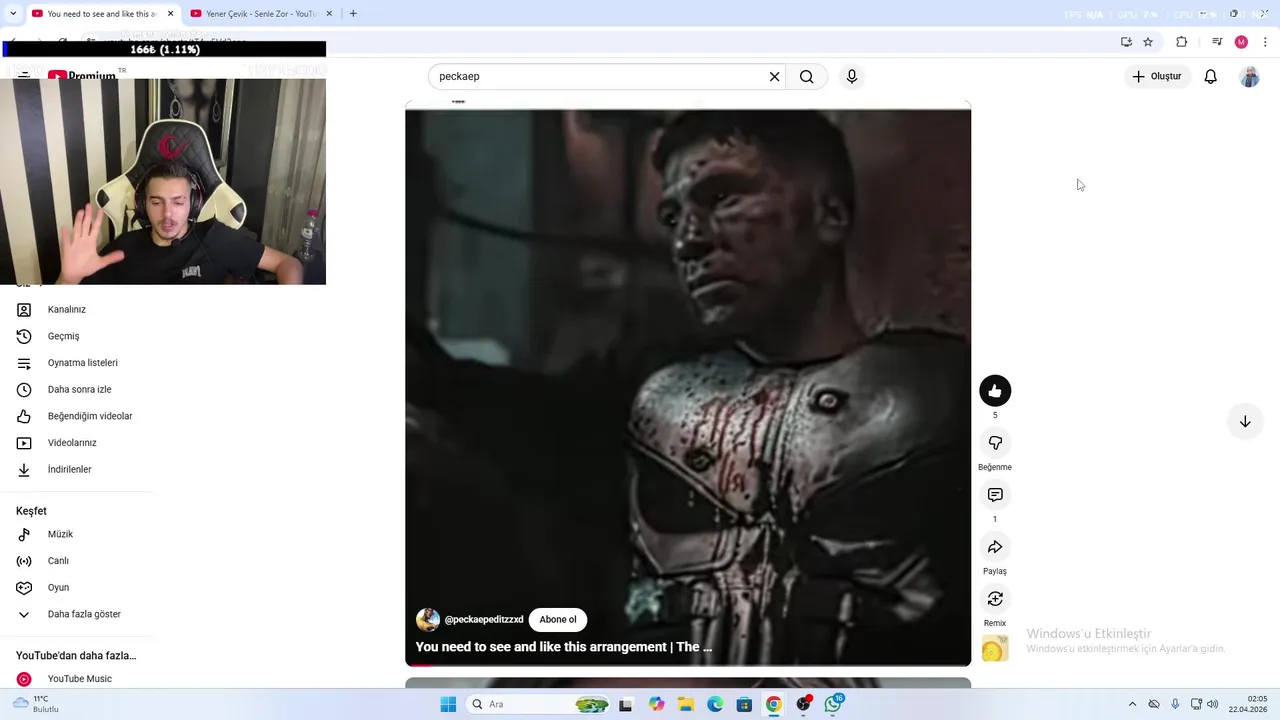
Task: Subscribe with the Abone ol button
Action: [558, 619]
